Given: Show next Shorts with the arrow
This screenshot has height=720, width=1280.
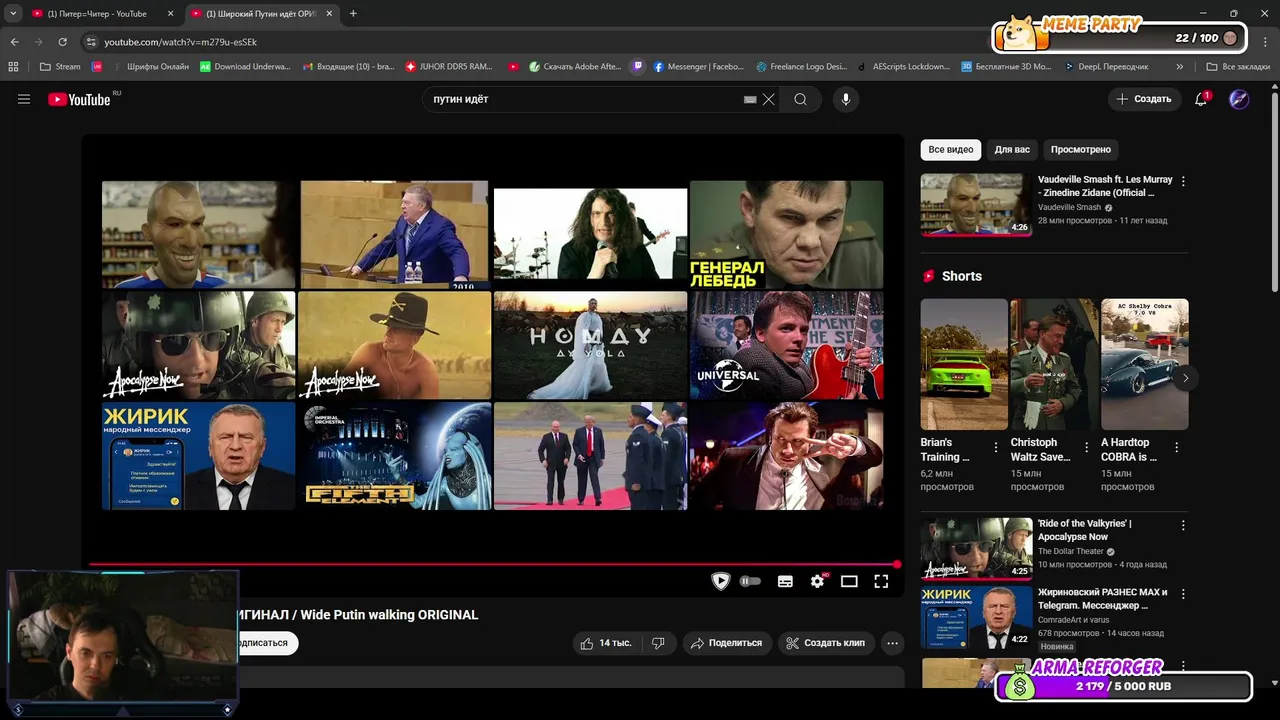Looking at the screenshot, I should pos(1185,378).
